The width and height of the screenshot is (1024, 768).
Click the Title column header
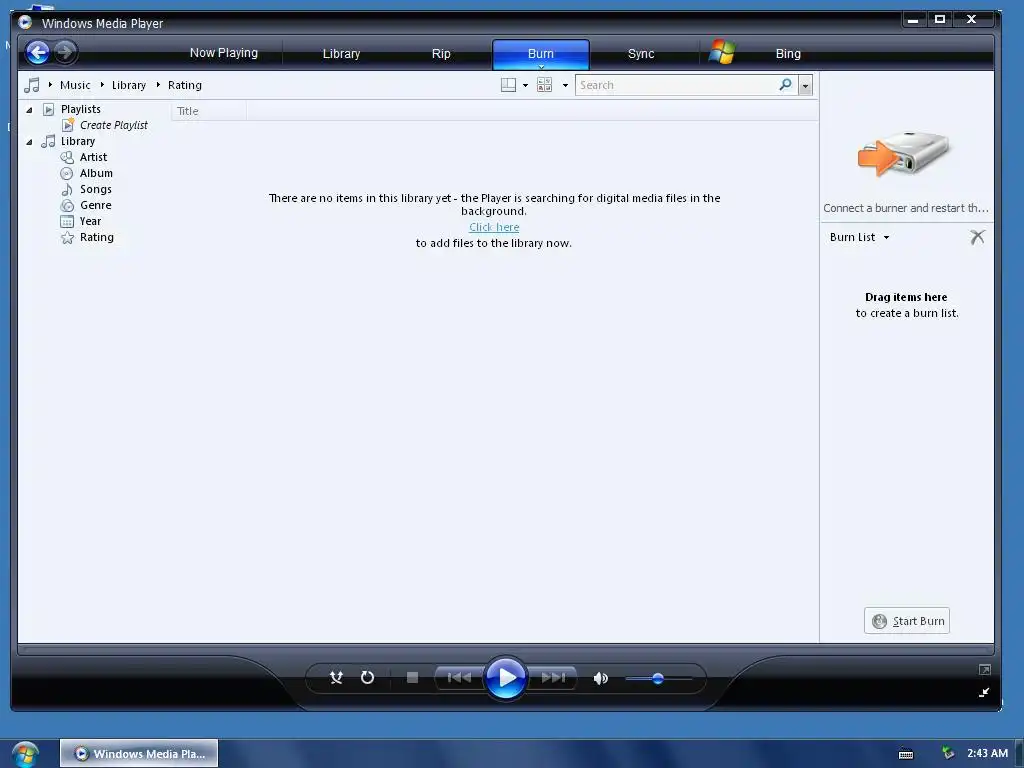(209, 111)
